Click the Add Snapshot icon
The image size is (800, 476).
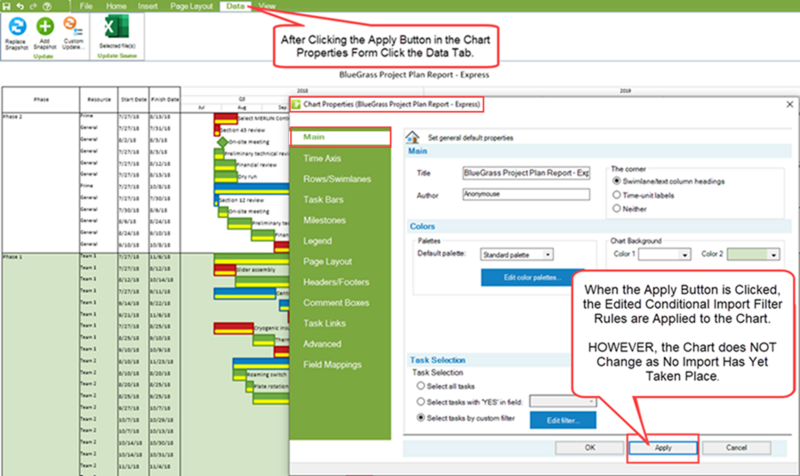45,26
